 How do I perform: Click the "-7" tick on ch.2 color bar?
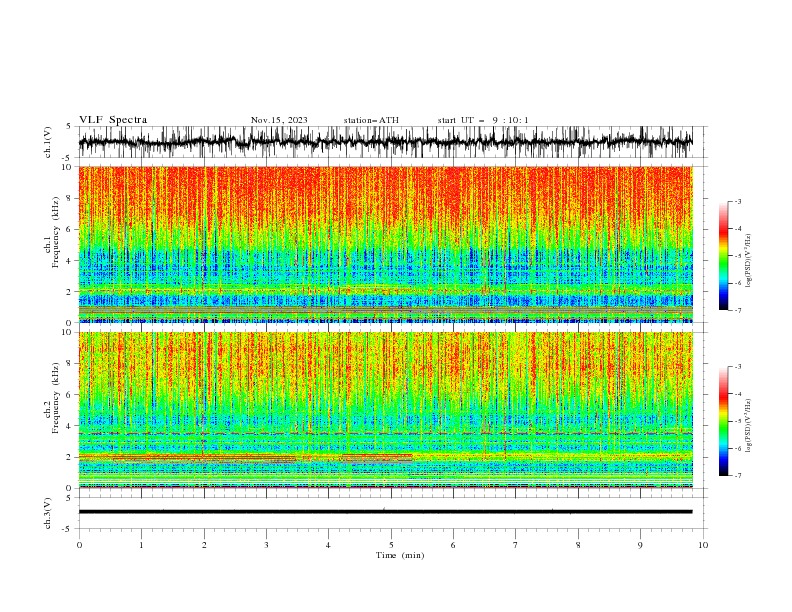(737, 476)
